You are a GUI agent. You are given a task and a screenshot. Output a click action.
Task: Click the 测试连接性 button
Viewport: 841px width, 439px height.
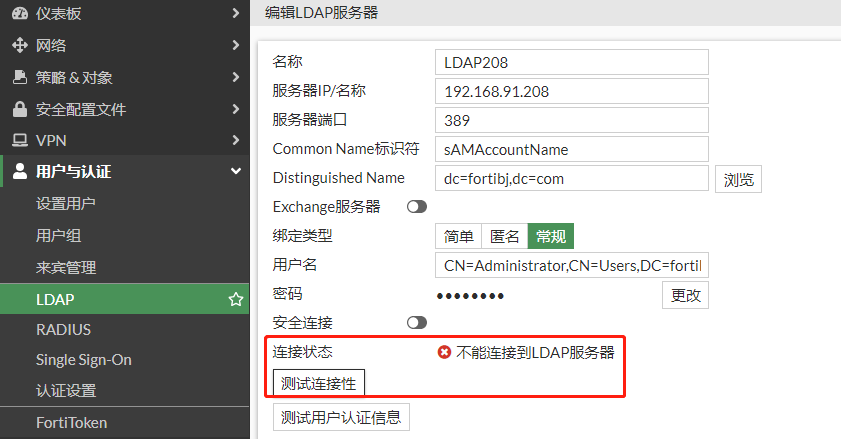[319, 383]
